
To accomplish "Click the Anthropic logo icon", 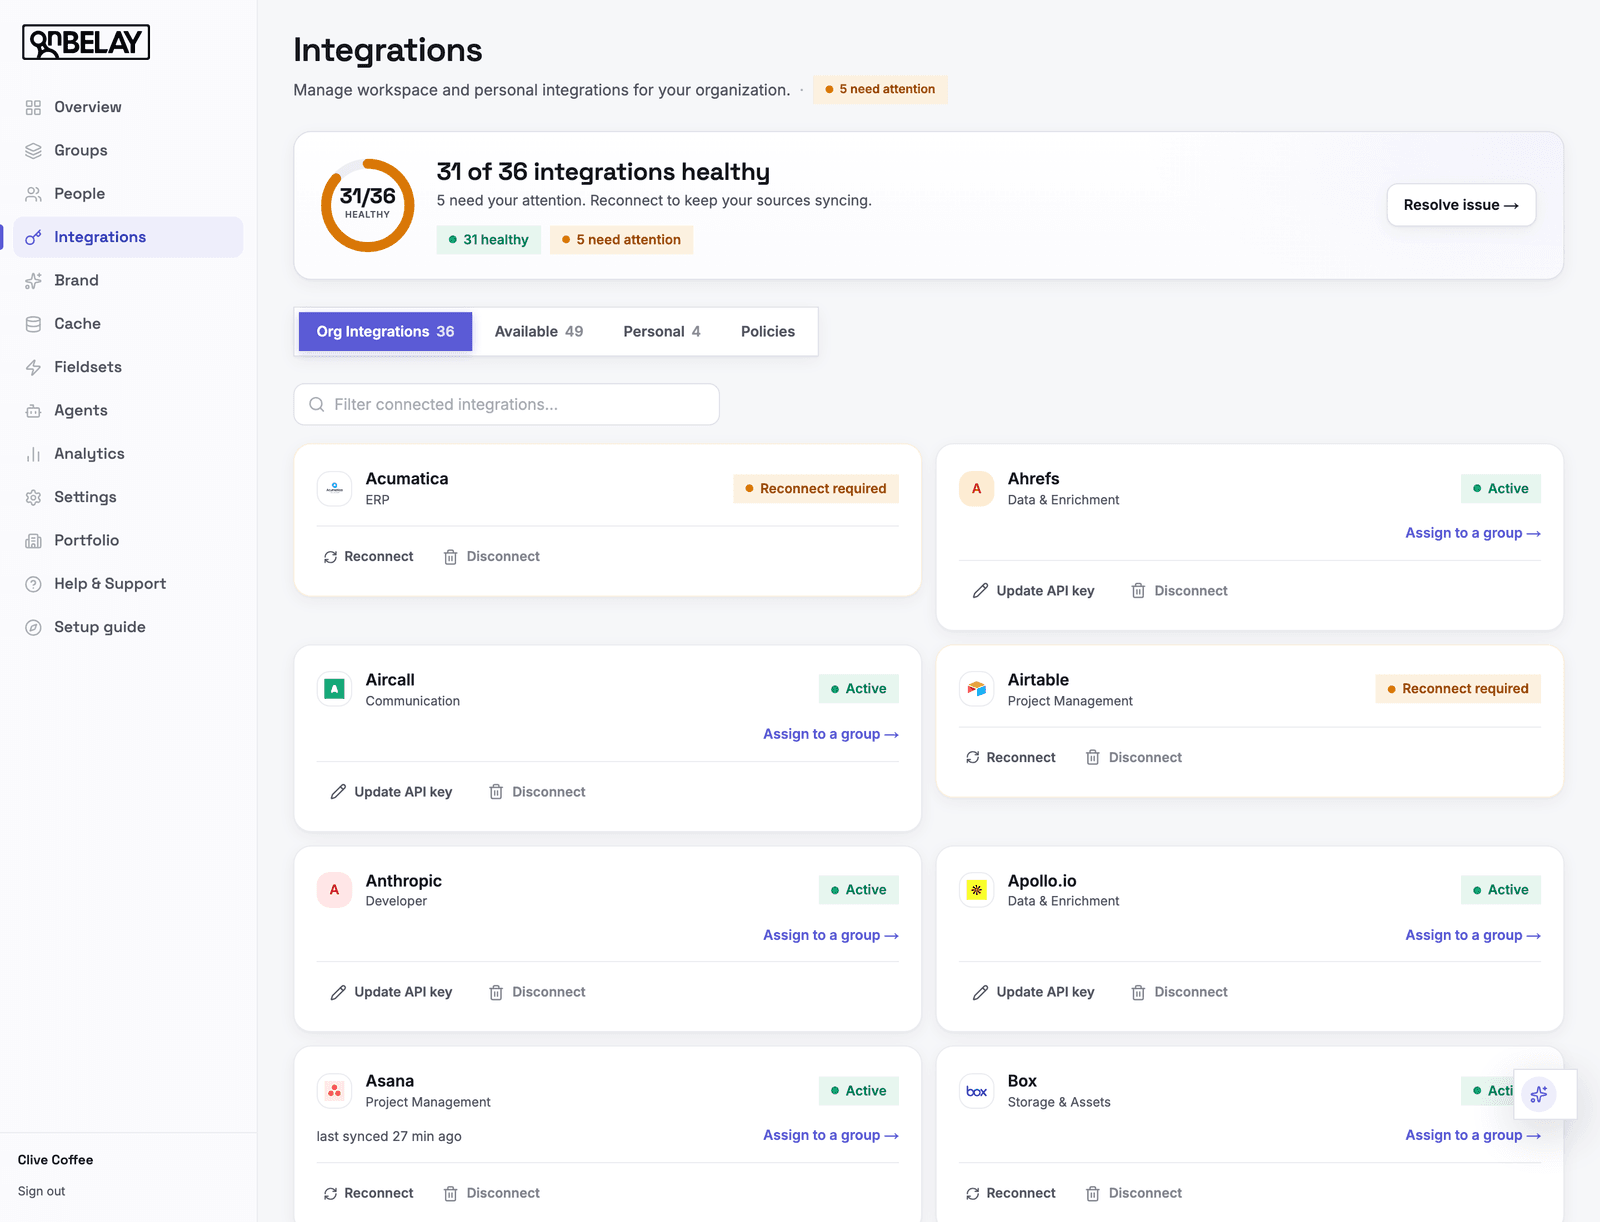I will tap(334, 890).
